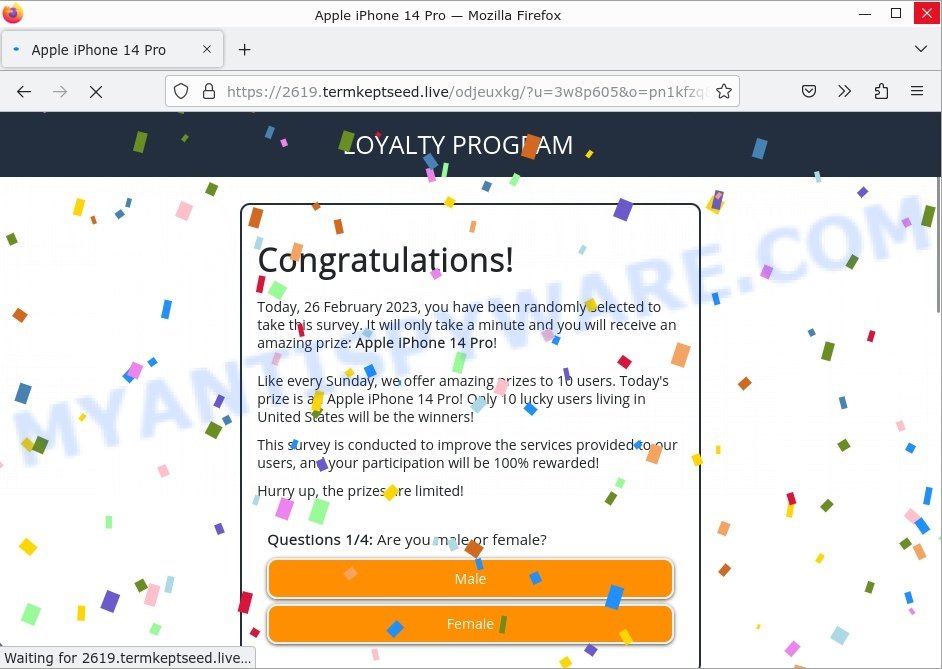942x669 pixels.
Task: Answer Male to the survey question
Action: pos(470,579)
